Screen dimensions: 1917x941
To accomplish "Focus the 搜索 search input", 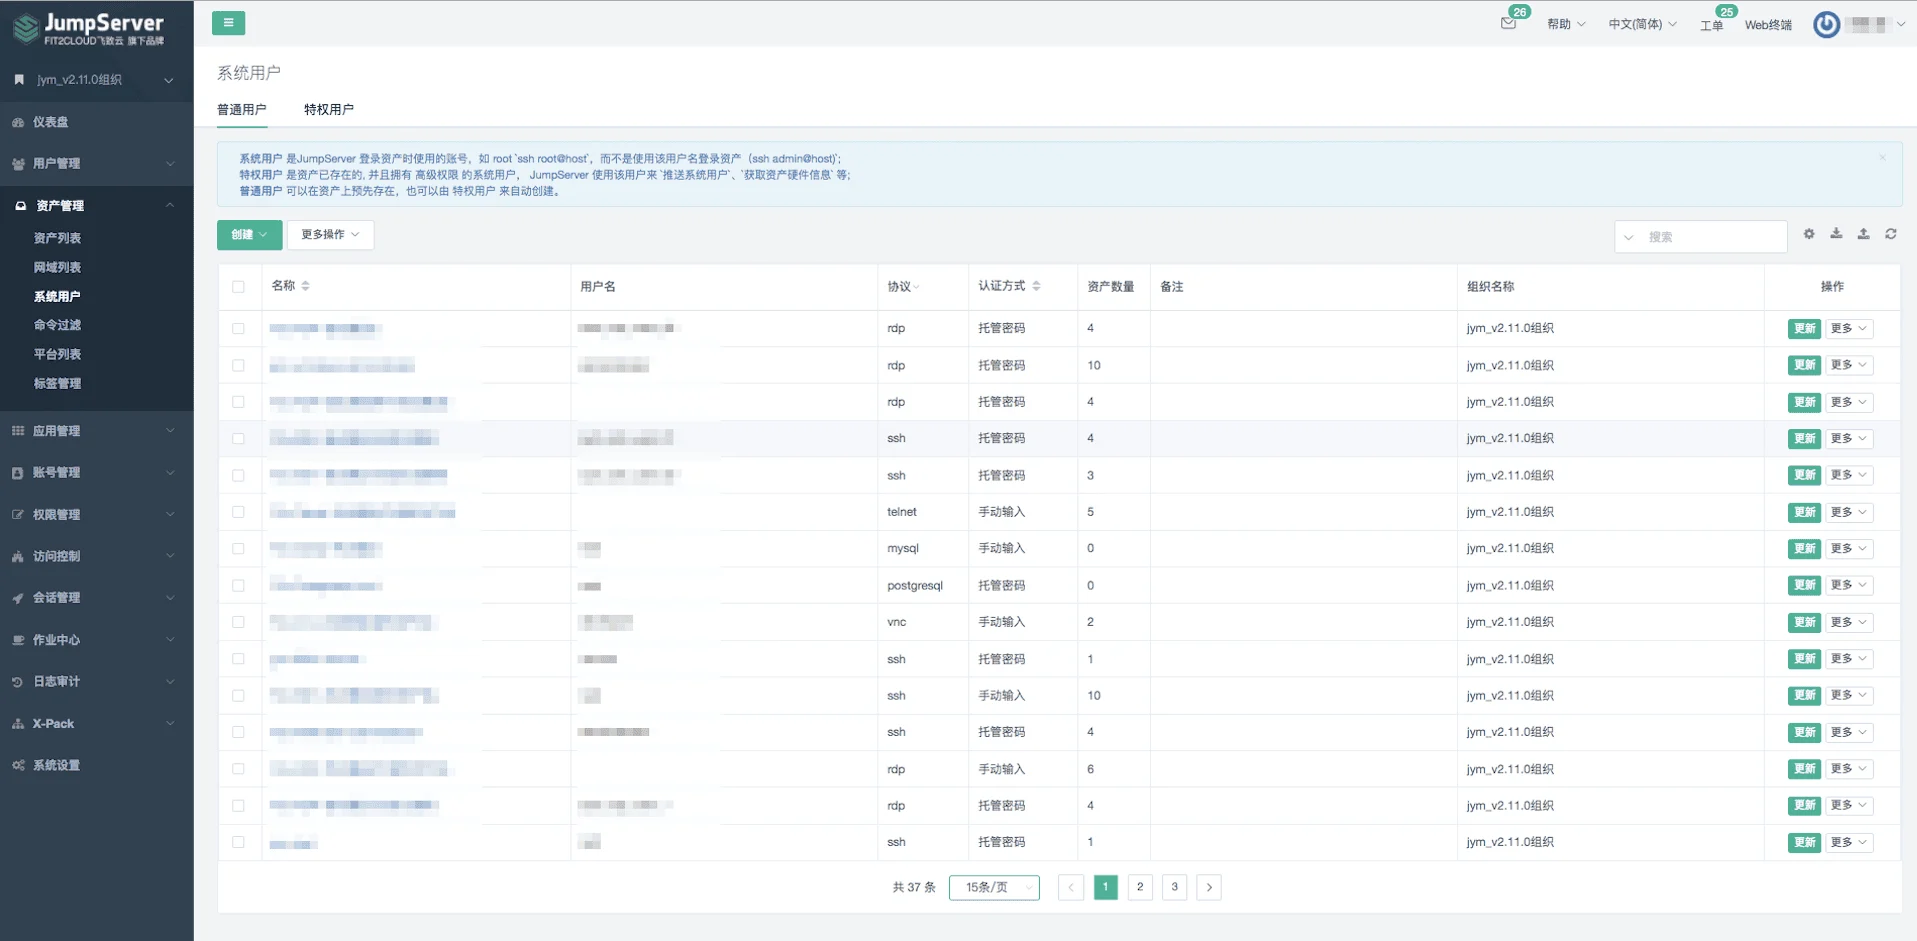I will pyautogui.click(x=1714, y=237).
